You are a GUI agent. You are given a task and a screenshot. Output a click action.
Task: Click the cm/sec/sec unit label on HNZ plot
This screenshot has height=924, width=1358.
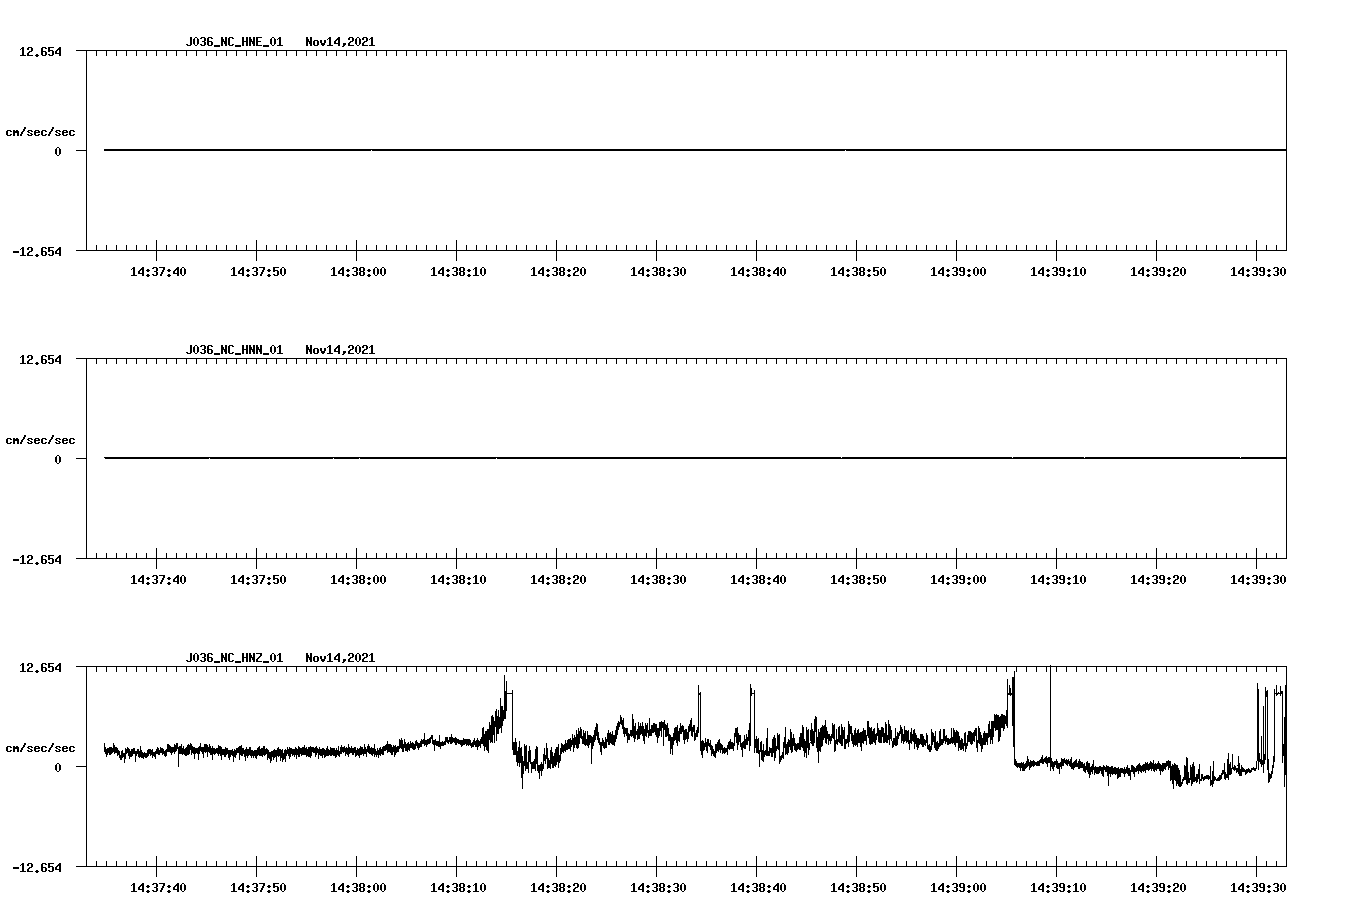40,748
